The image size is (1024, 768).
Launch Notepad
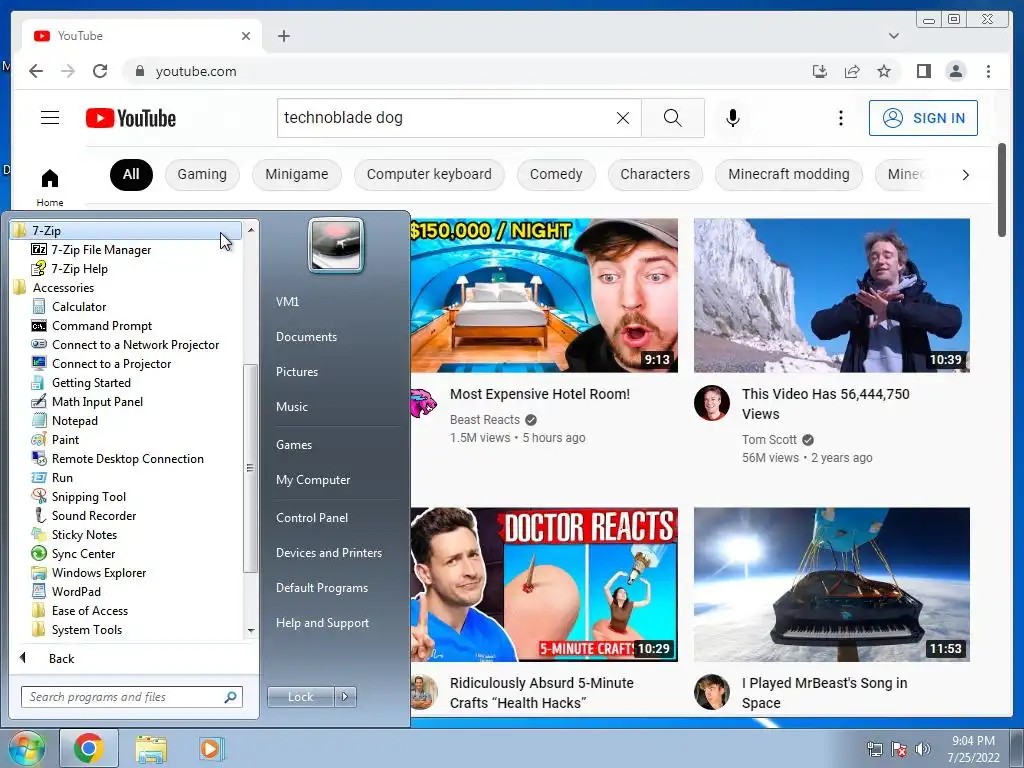coord(74,421)
